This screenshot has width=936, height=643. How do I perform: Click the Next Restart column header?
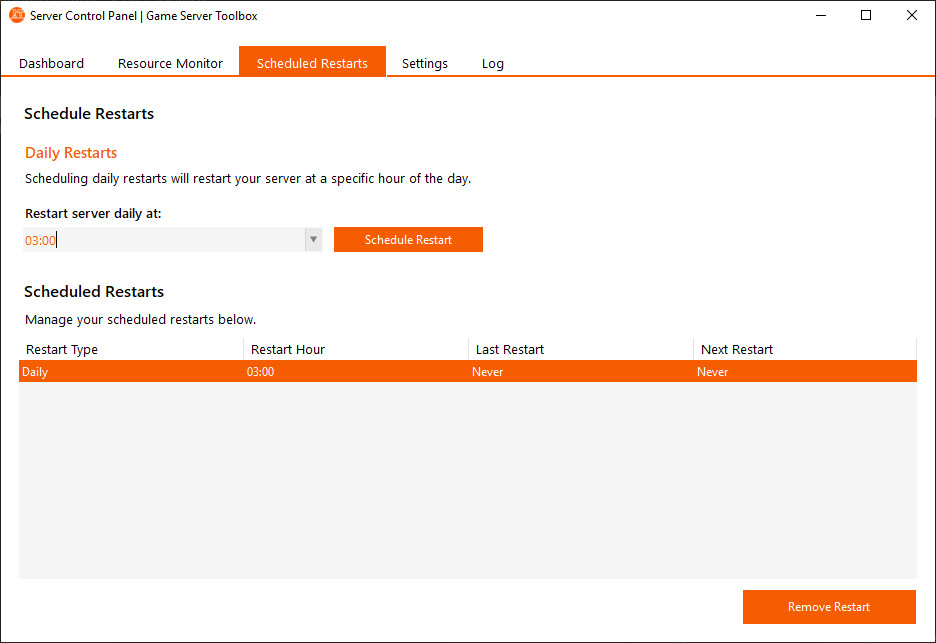(x=737, y=349)
